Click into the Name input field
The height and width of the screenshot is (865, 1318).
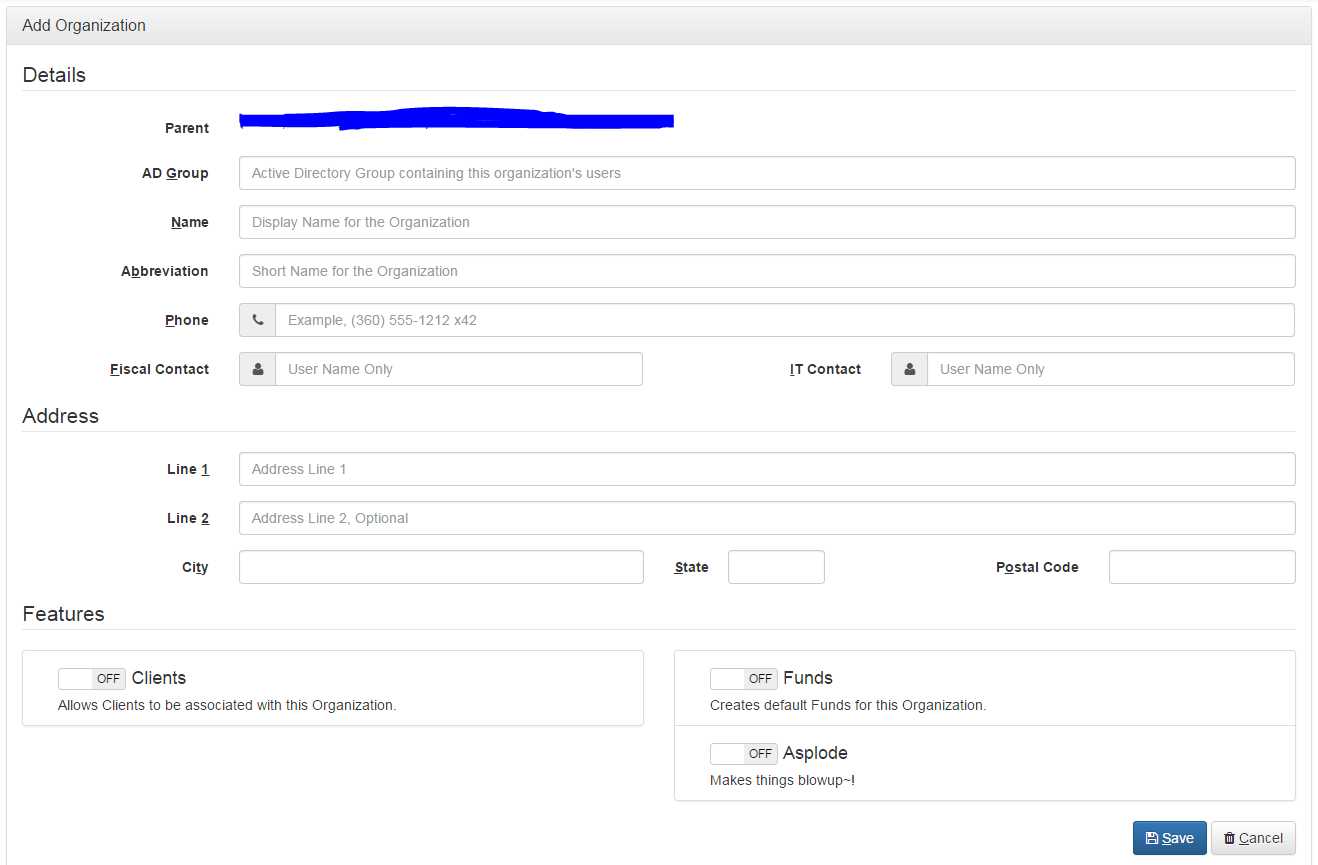[x=767, y=222]
